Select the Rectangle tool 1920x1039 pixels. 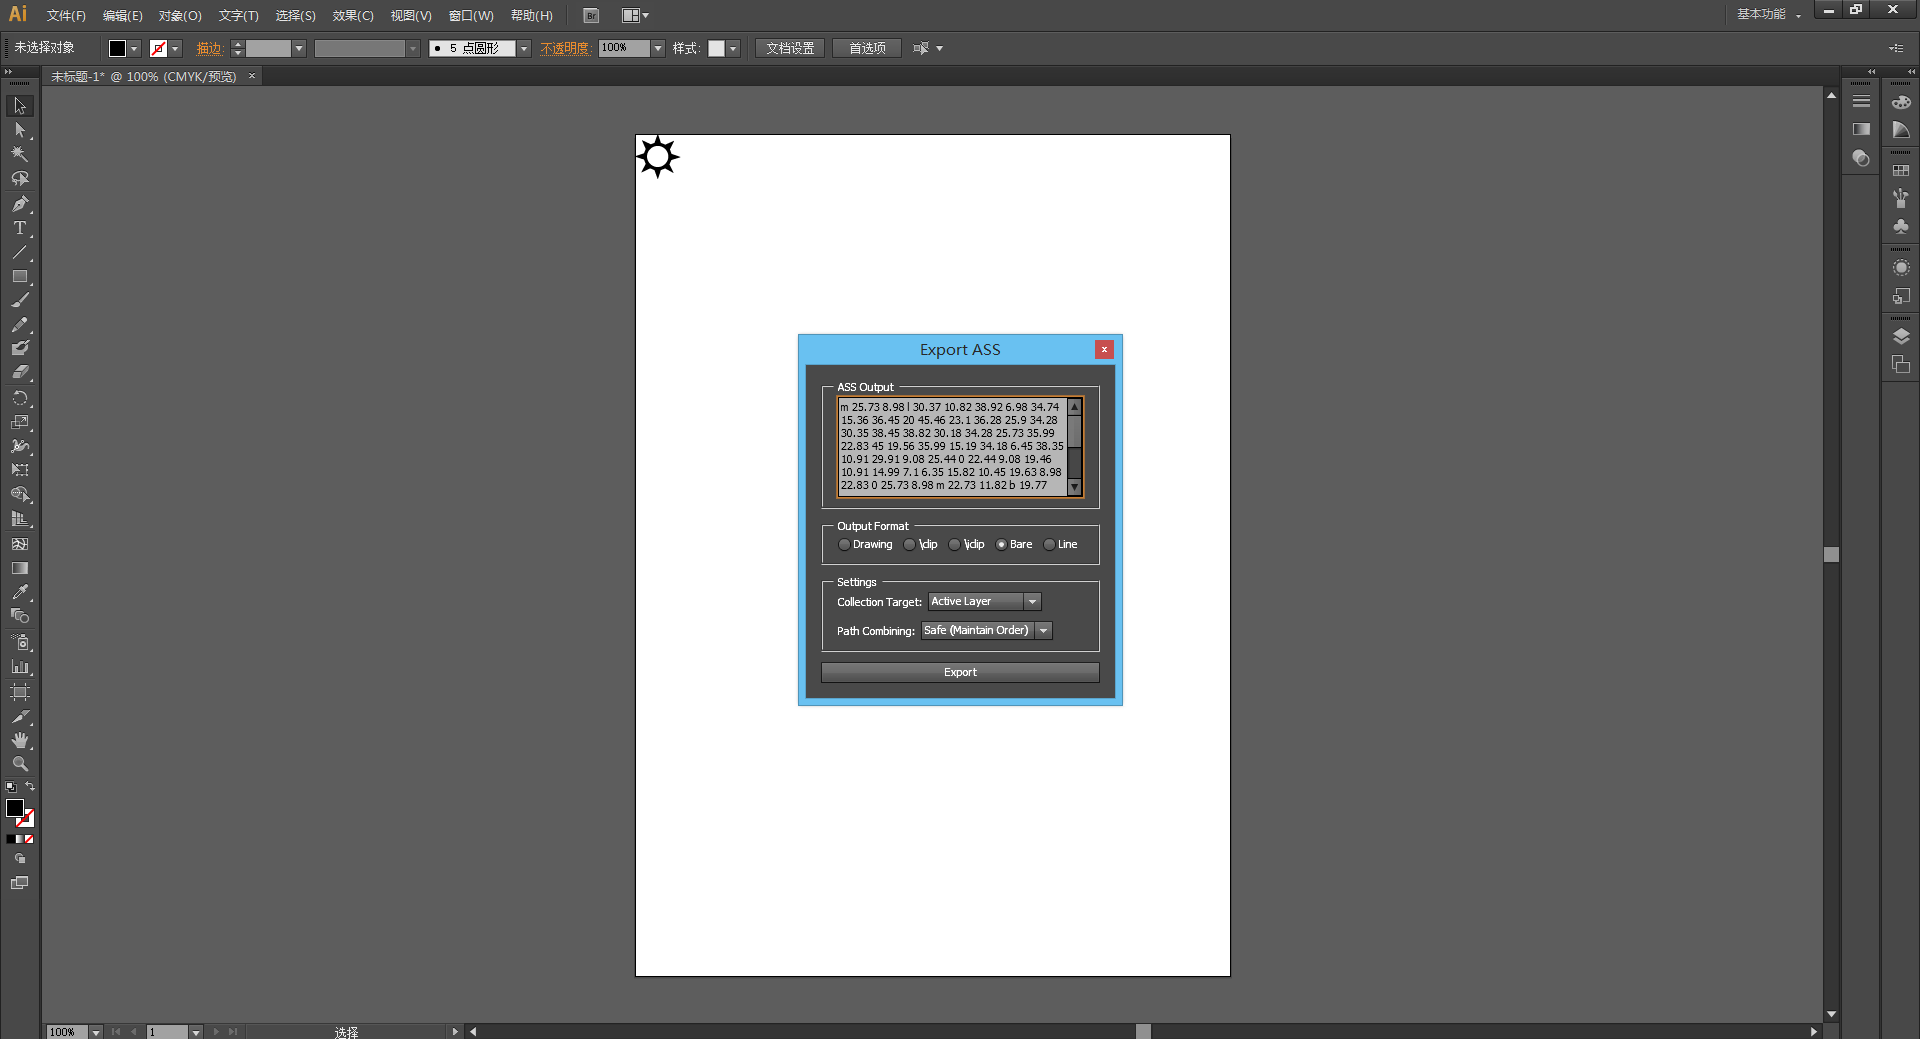pyautogui.click(x=20, y=276)
